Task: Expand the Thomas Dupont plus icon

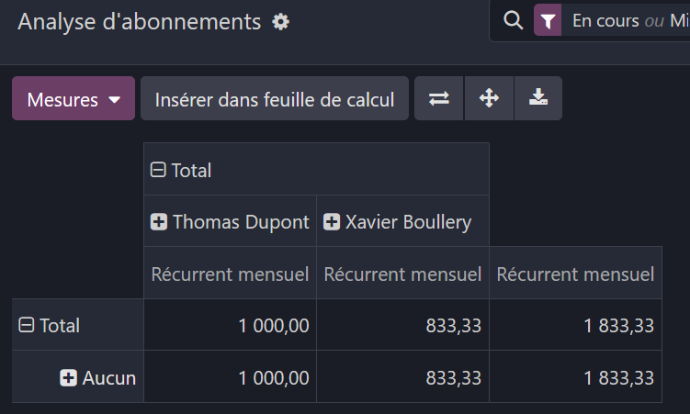Action: [x=158, y=222]
